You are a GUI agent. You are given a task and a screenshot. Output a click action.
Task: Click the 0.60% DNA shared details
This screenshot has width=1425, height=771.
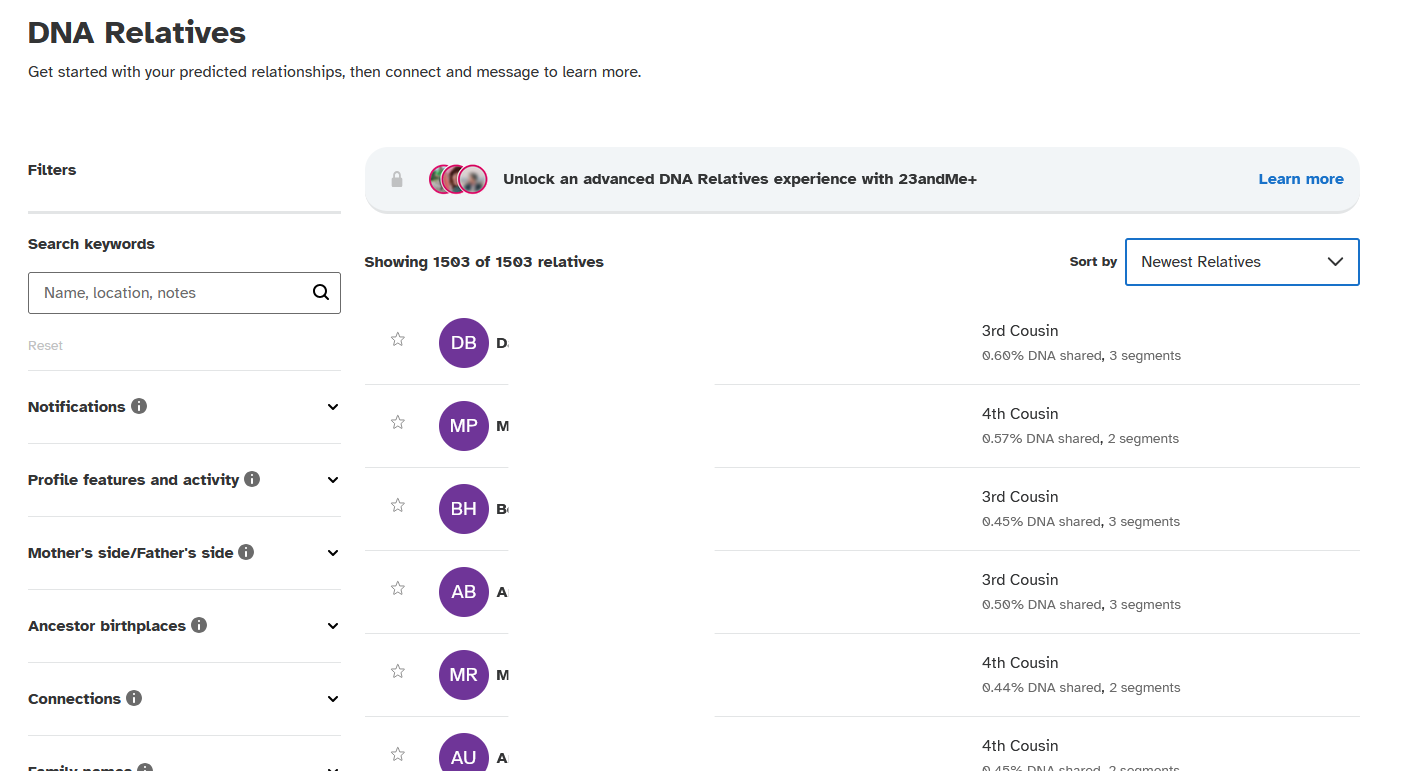click(x=1081, y=355)
